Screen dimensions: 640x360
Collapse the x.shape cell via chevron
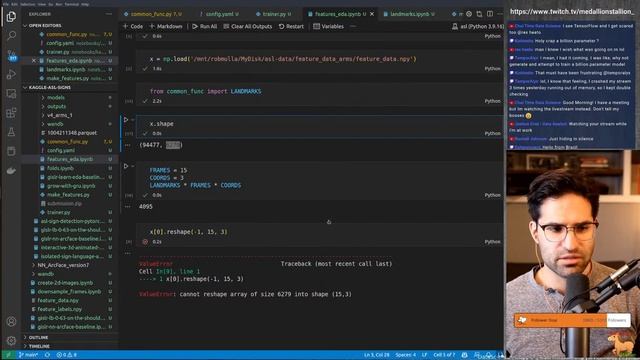pyautogui.click(x=133, y=120)
